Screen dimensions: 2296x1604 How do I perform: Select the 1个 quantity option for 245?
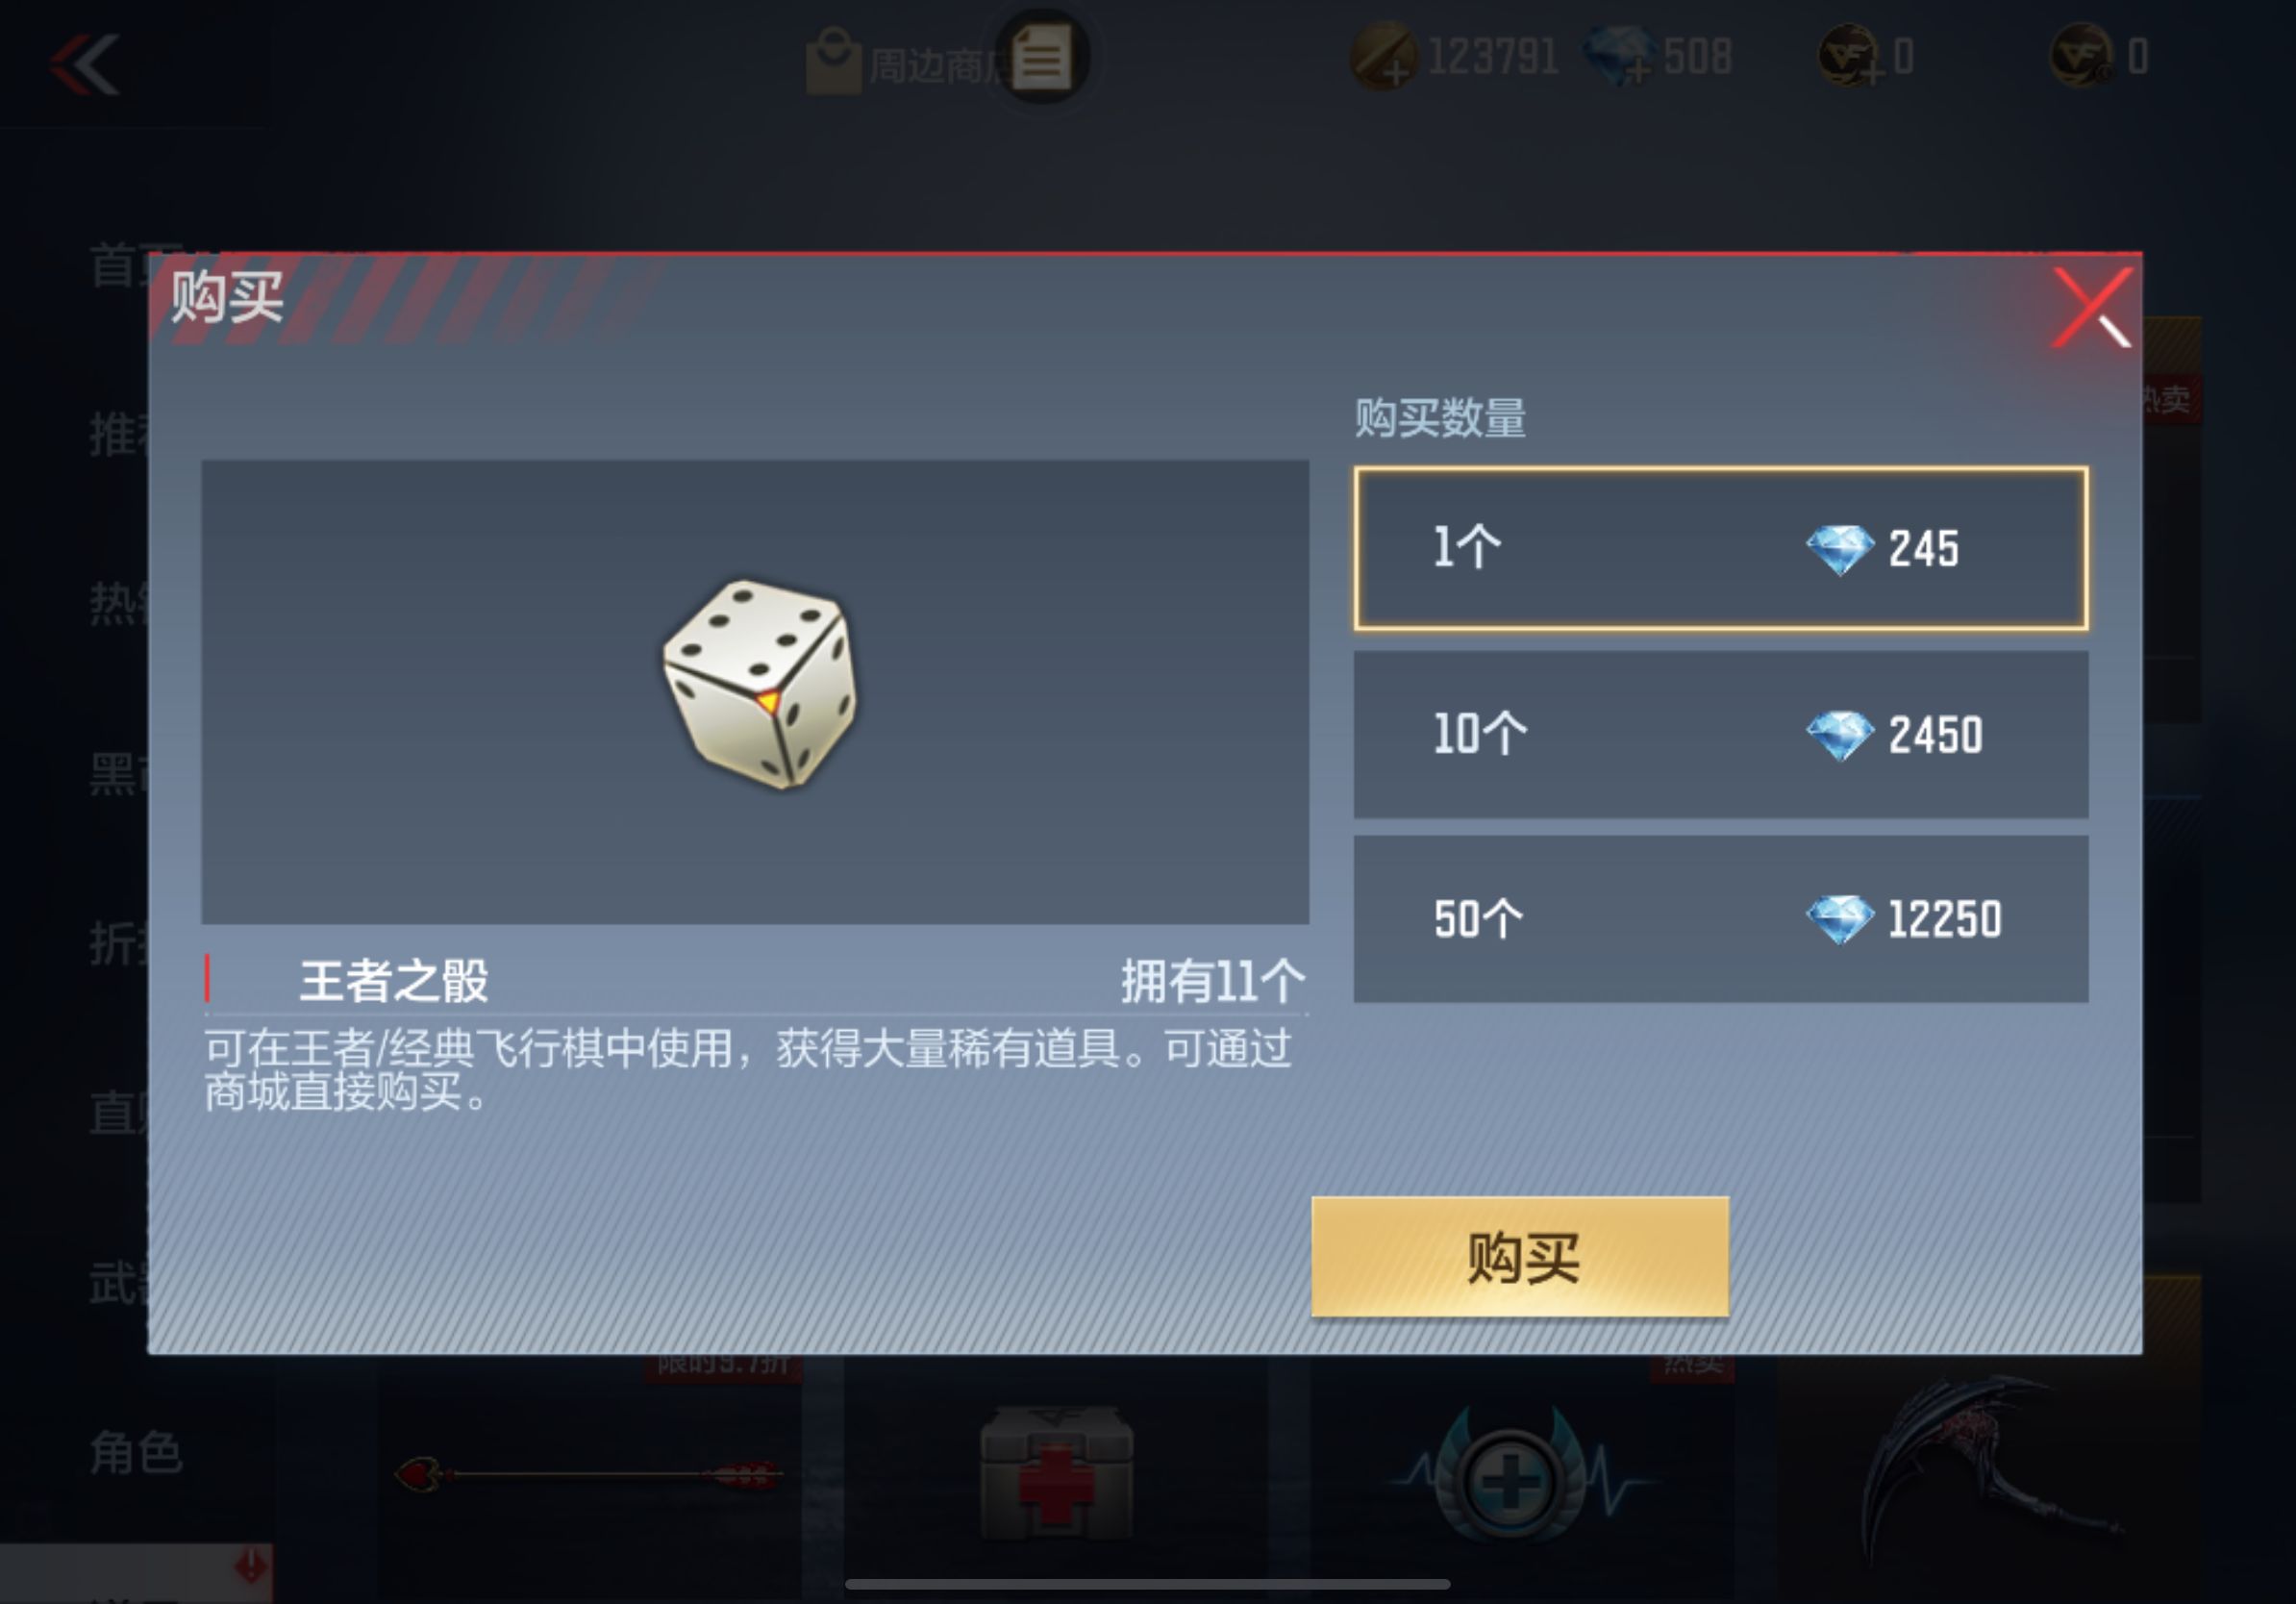(1720, 548)
